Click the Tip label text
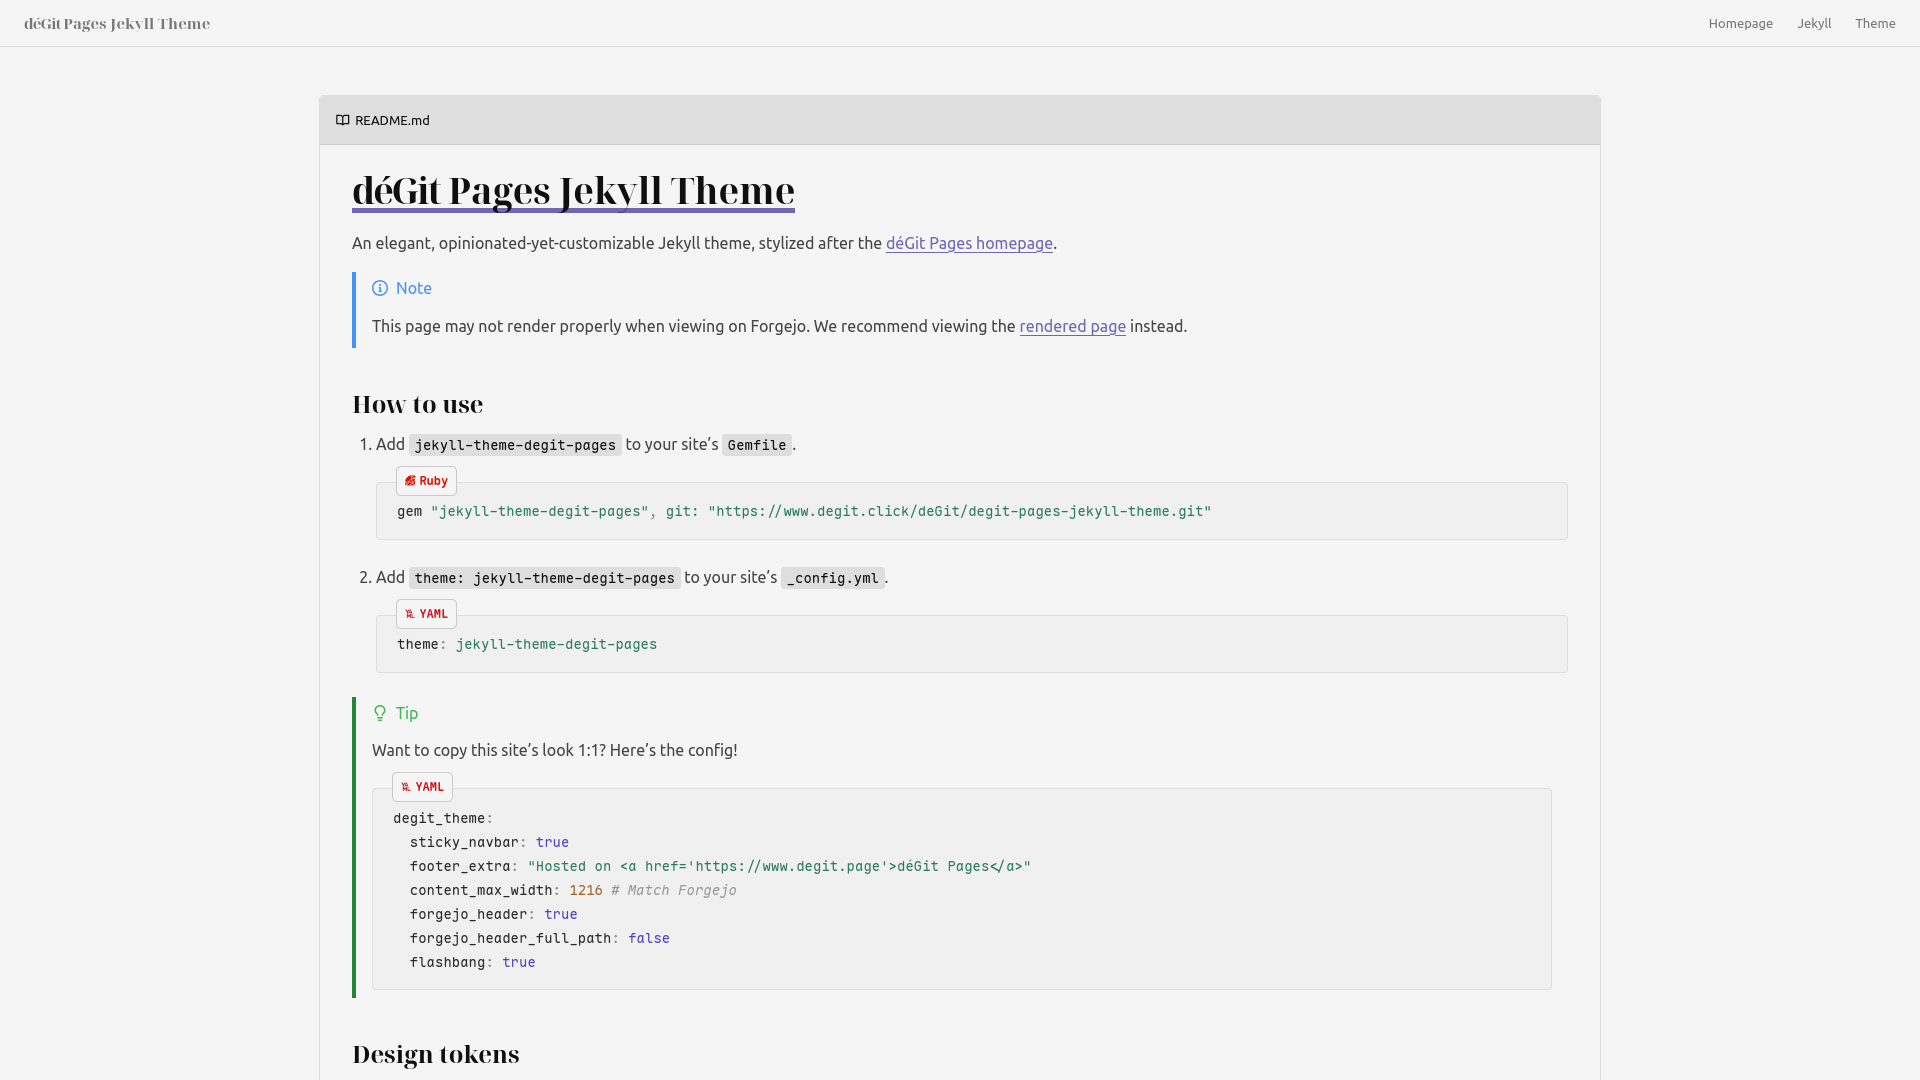1920x1080 pixels. [x=406, y=713]
